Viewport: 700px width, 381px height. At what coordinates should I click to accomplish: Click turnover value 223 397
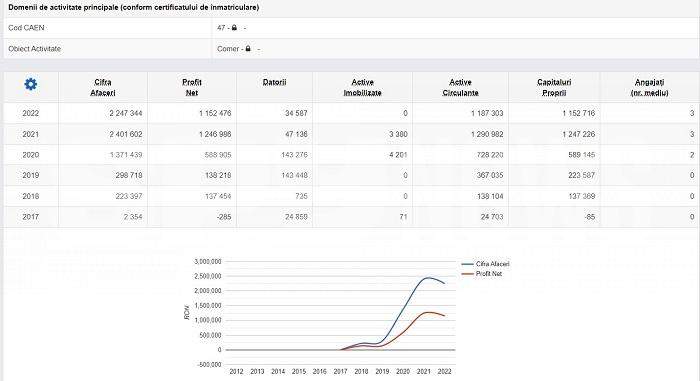click(129, 196)
